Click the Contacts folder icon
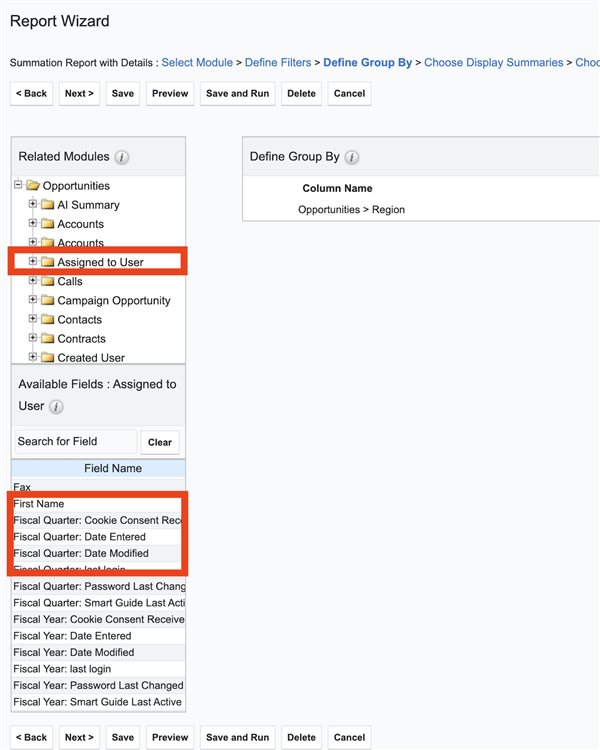Image resolution: width=600 pixels, height=750 pixels. (x=47, y=320)
